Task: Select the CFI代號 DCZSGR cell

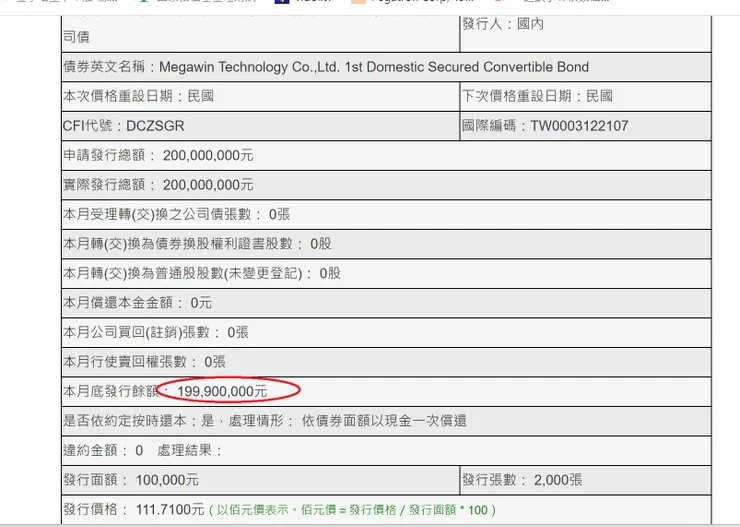Action: (261, 126)
